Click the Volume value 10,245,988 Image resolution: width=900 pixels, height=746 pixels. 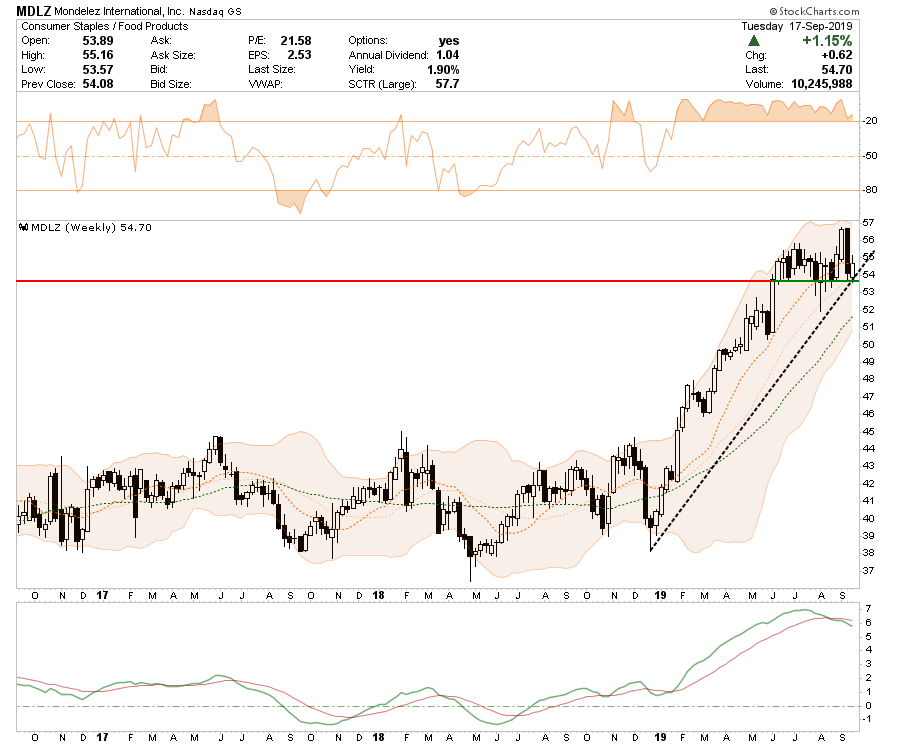(x=821, y=84)
